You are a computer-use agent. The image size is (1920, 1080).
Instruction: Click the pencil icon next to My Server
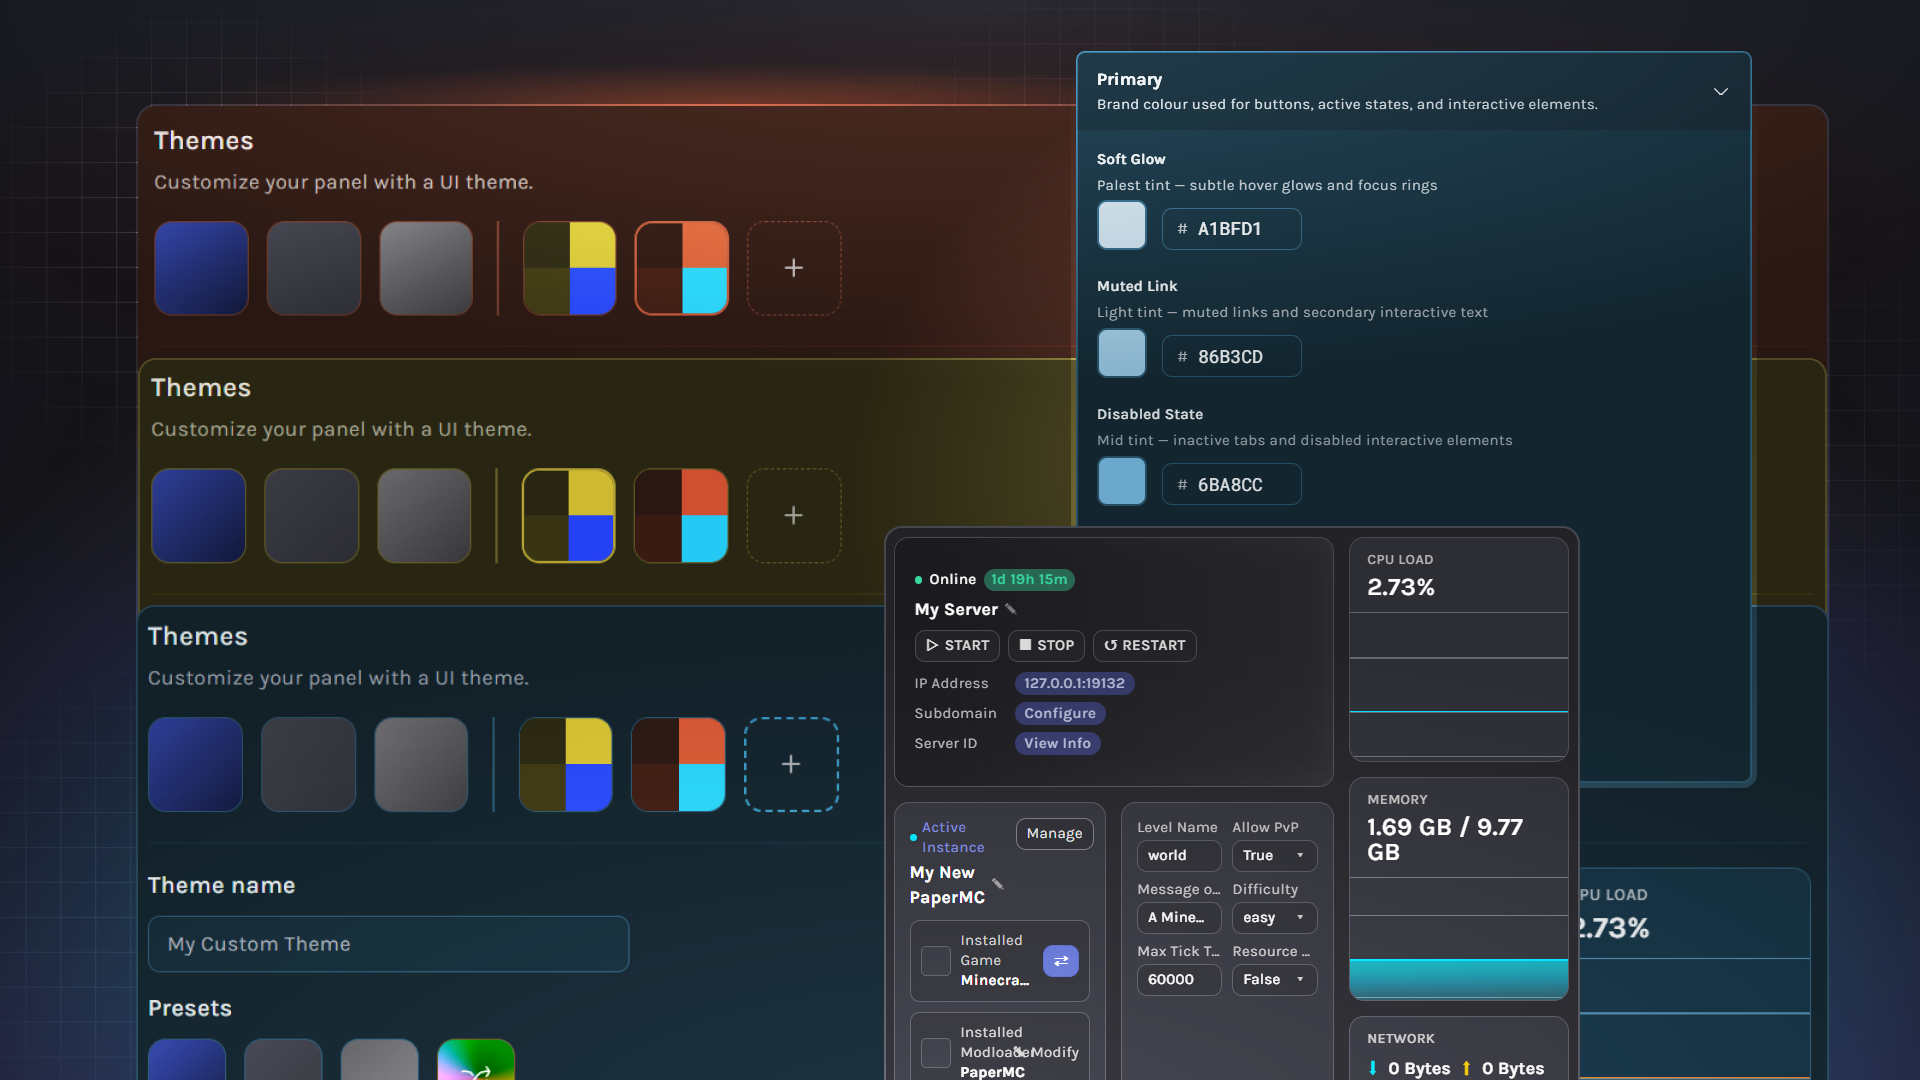(x=1011, y=609)
